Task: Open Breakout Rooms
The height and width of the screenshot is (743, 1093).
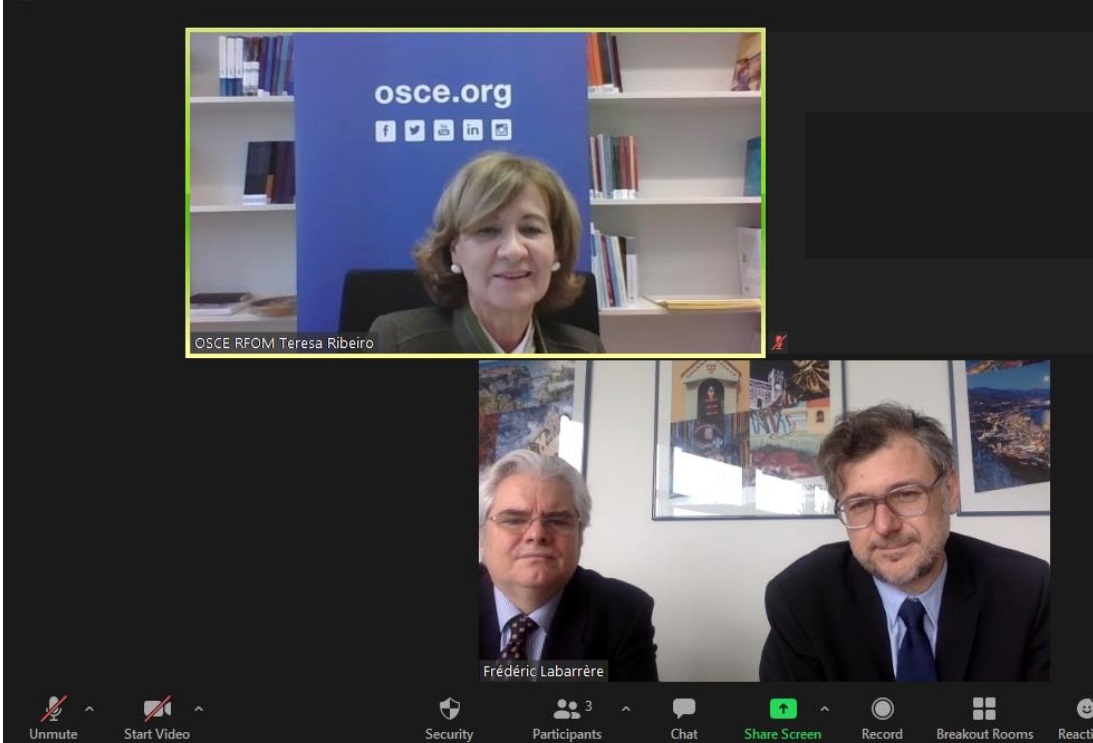Action: point(984,712)
